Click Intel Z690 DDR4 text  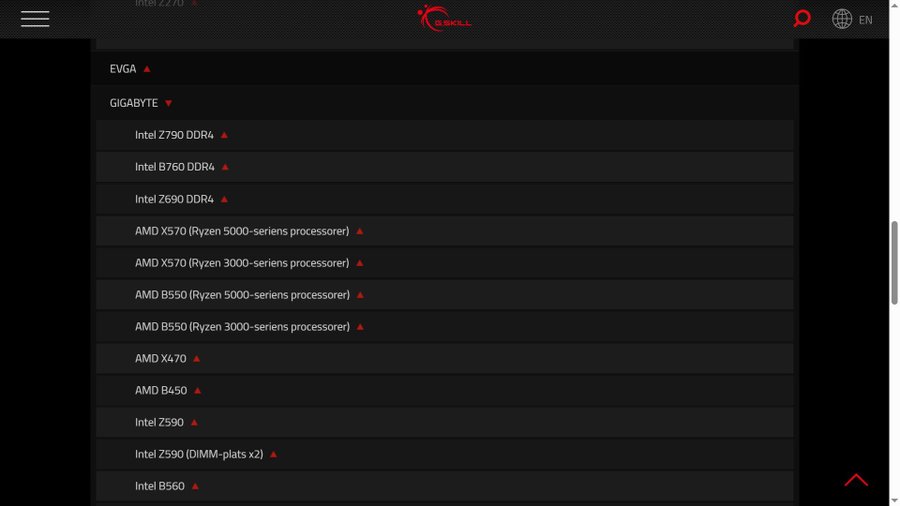click(x=174, y=199)
